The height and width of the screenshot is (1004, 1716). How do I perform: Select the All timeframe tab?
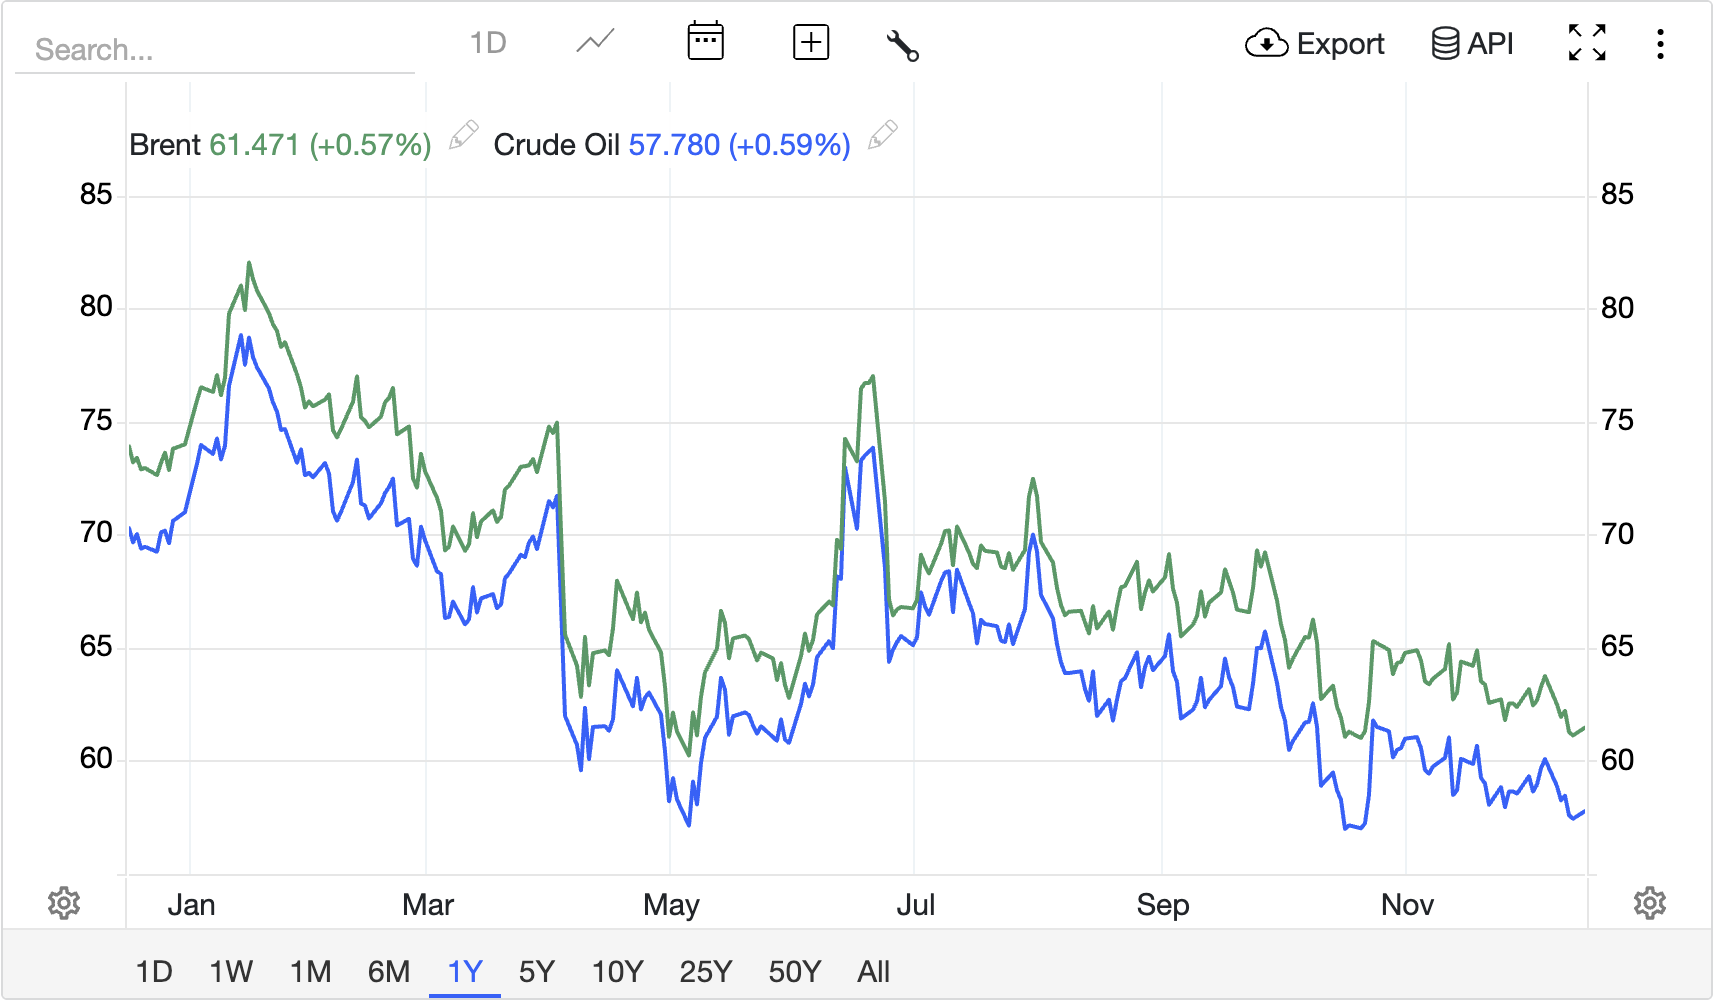[873, 971]
